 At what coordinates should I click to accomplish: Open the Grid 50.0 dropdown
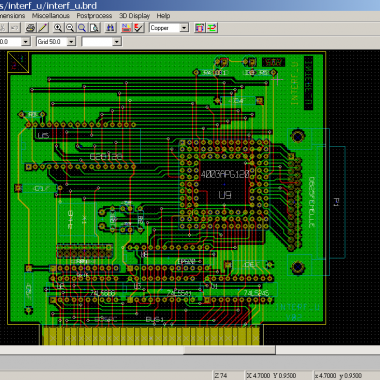coord(71,42)
